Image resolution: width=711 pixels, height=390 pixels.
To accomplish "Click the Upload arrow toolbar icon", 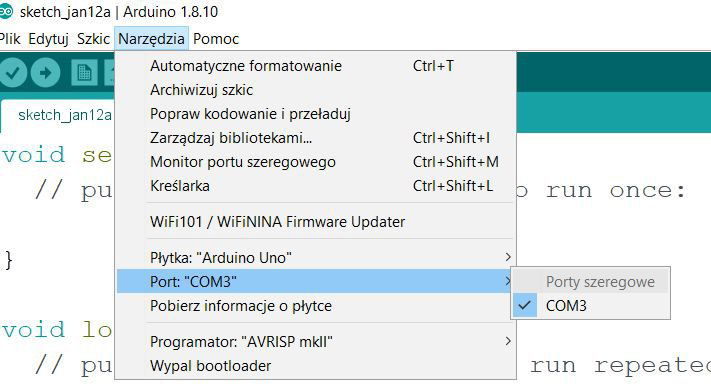I will point(45,73).
